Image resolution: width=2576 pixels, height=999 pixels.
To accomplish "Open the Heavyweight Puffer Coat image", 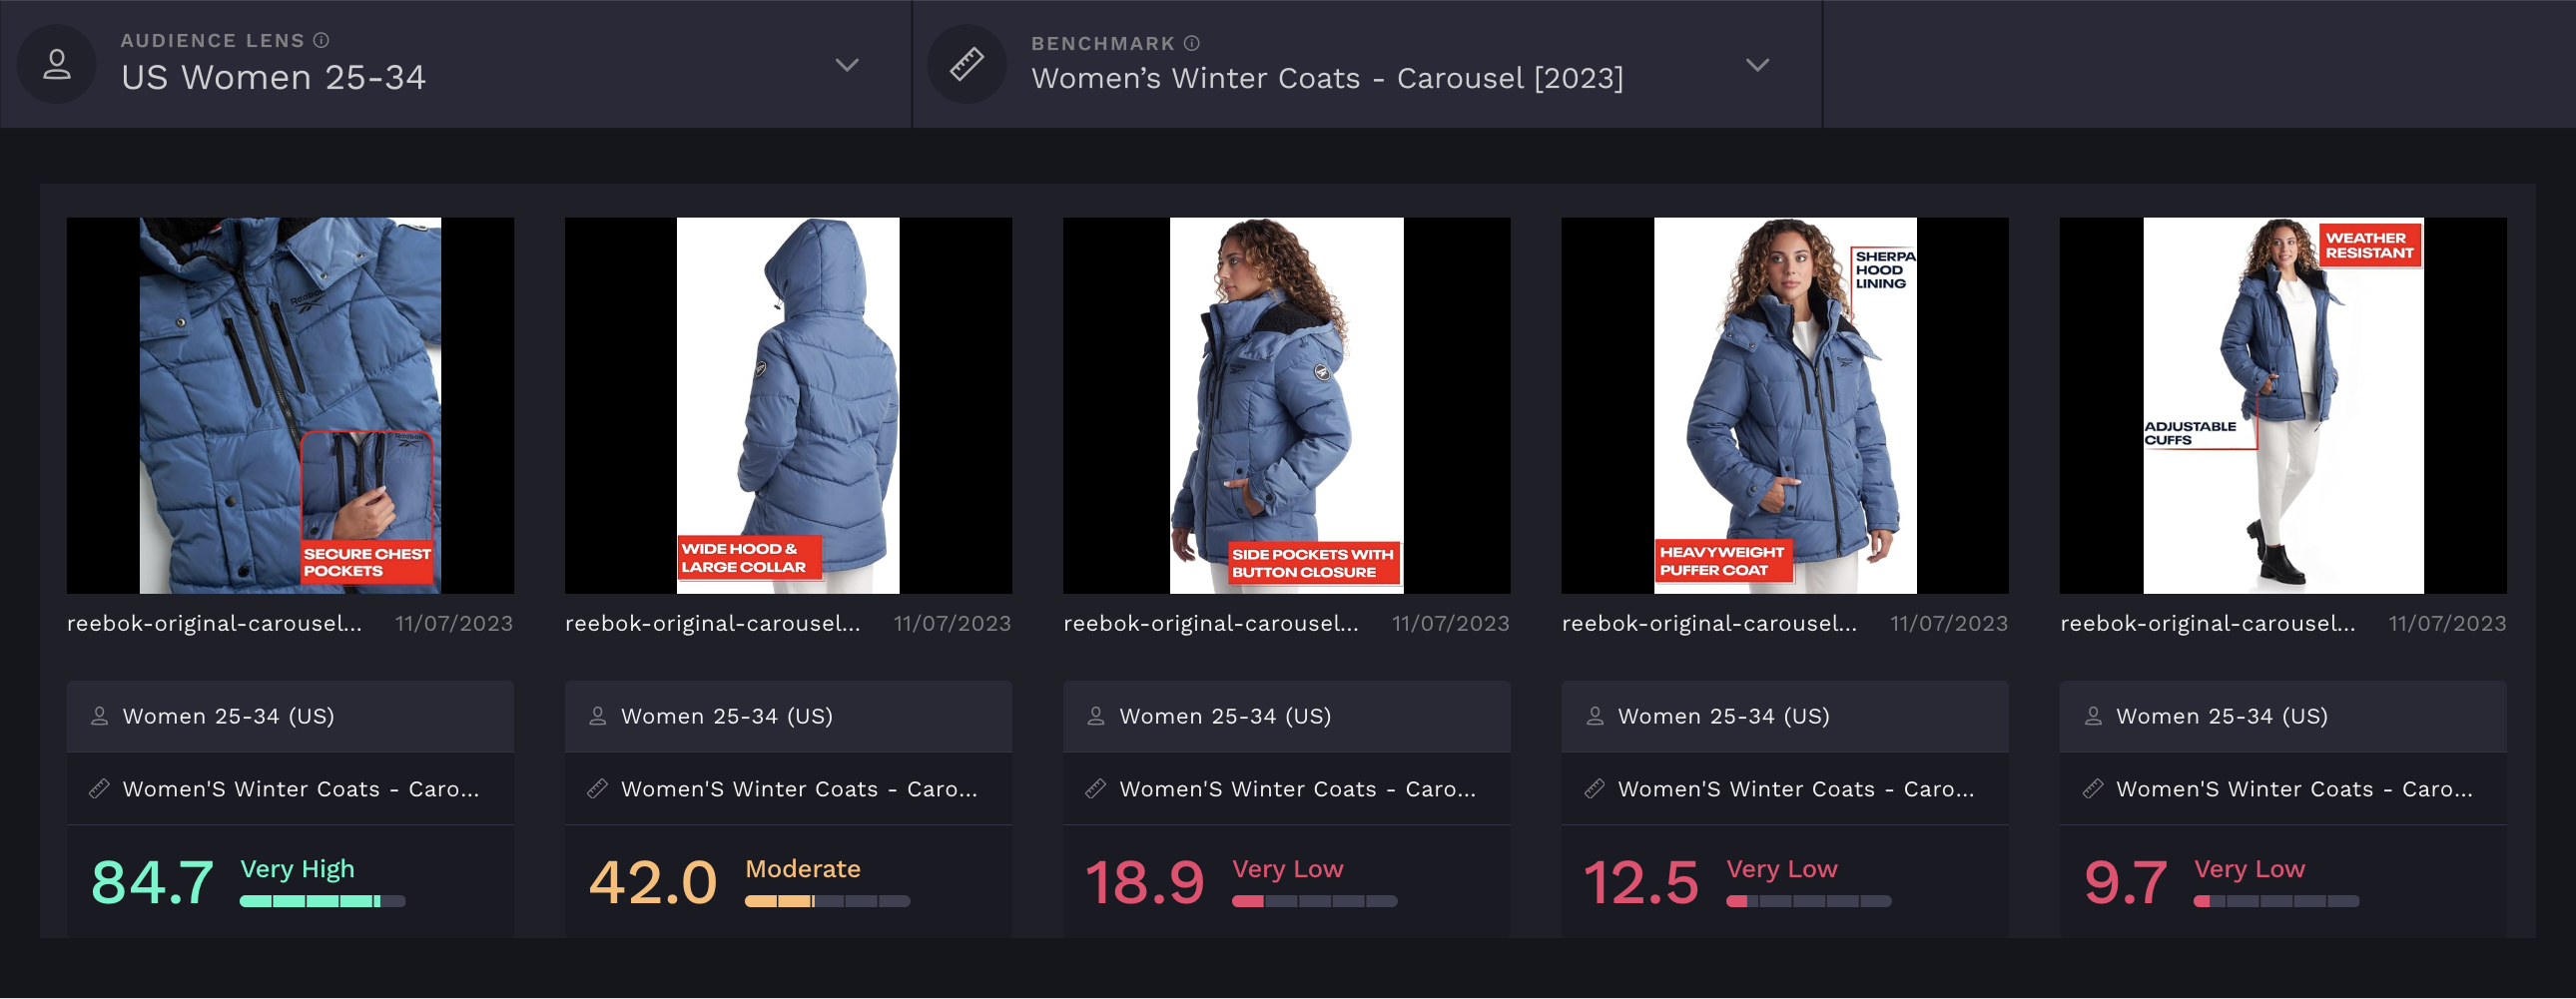I will tap(1785, 405).
